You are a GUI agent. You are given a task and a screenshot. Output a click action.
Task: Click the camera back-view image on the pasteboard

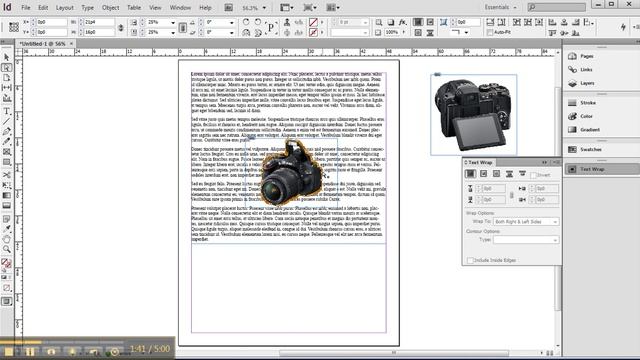(473, 115)
